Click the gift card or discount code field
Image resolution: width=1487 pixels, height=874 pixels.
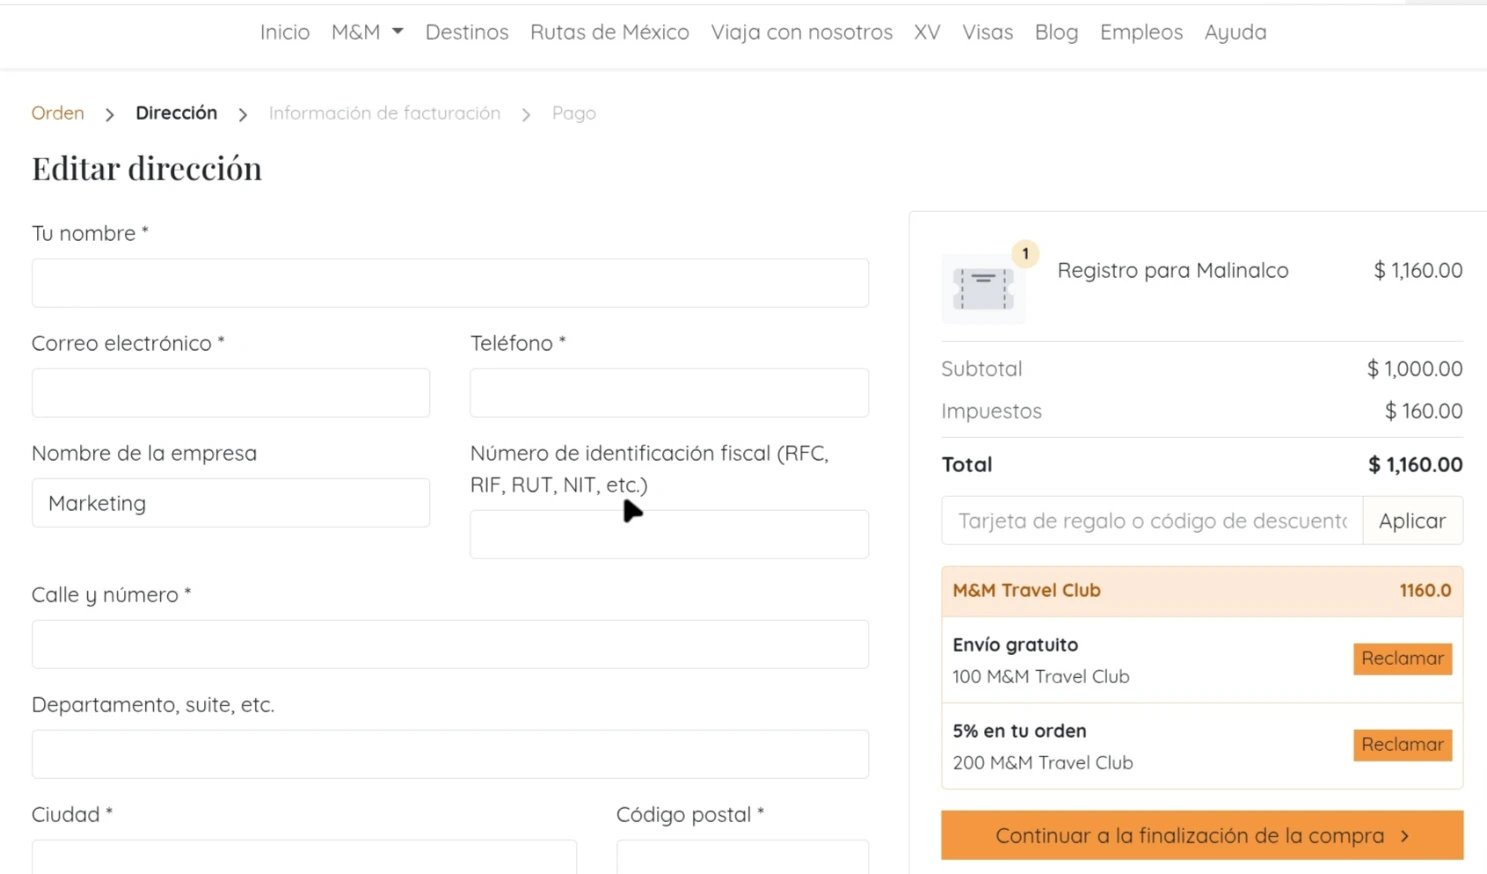tap(1151, 521)
